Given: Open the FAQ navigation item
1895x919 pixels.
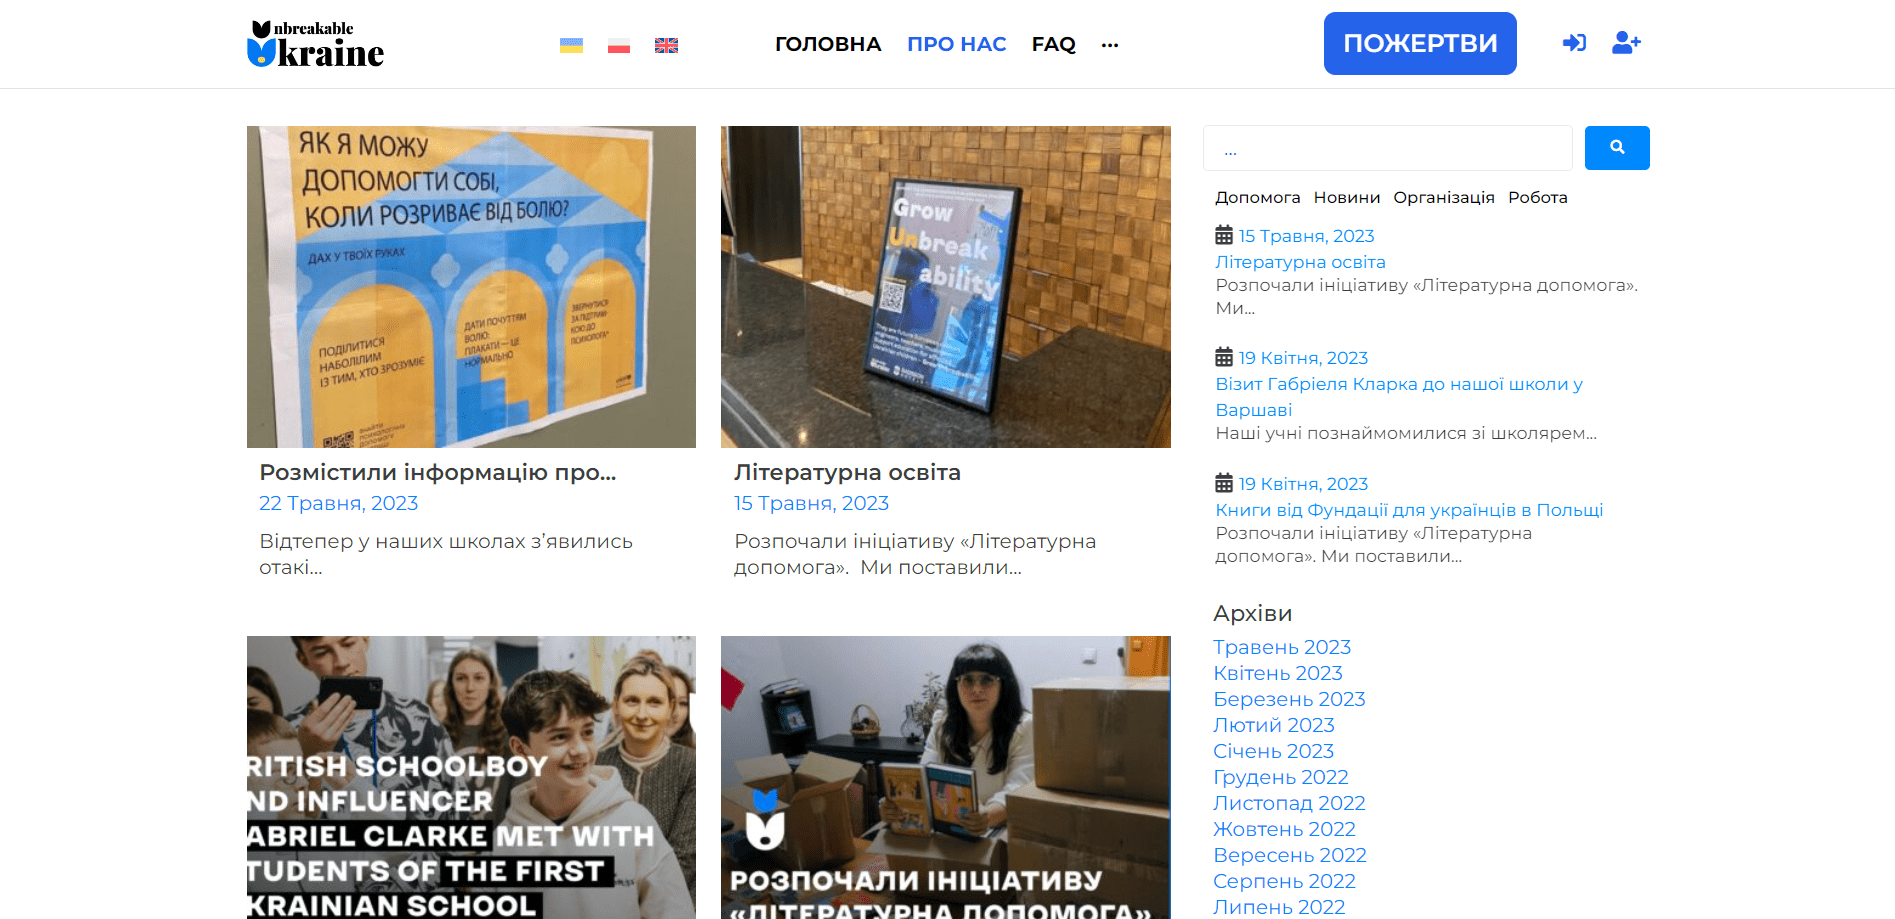Looking at the screenshot, I should click(x=1053, y=44).
